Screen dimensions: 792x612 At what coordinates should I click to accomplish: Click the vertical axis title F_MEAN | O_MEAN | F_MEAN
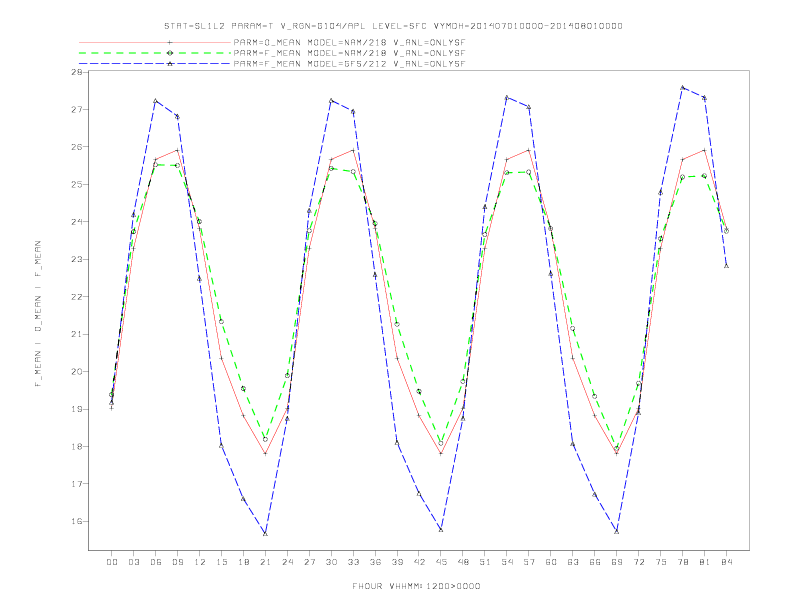pyautogui.click(x=38, y=314)
